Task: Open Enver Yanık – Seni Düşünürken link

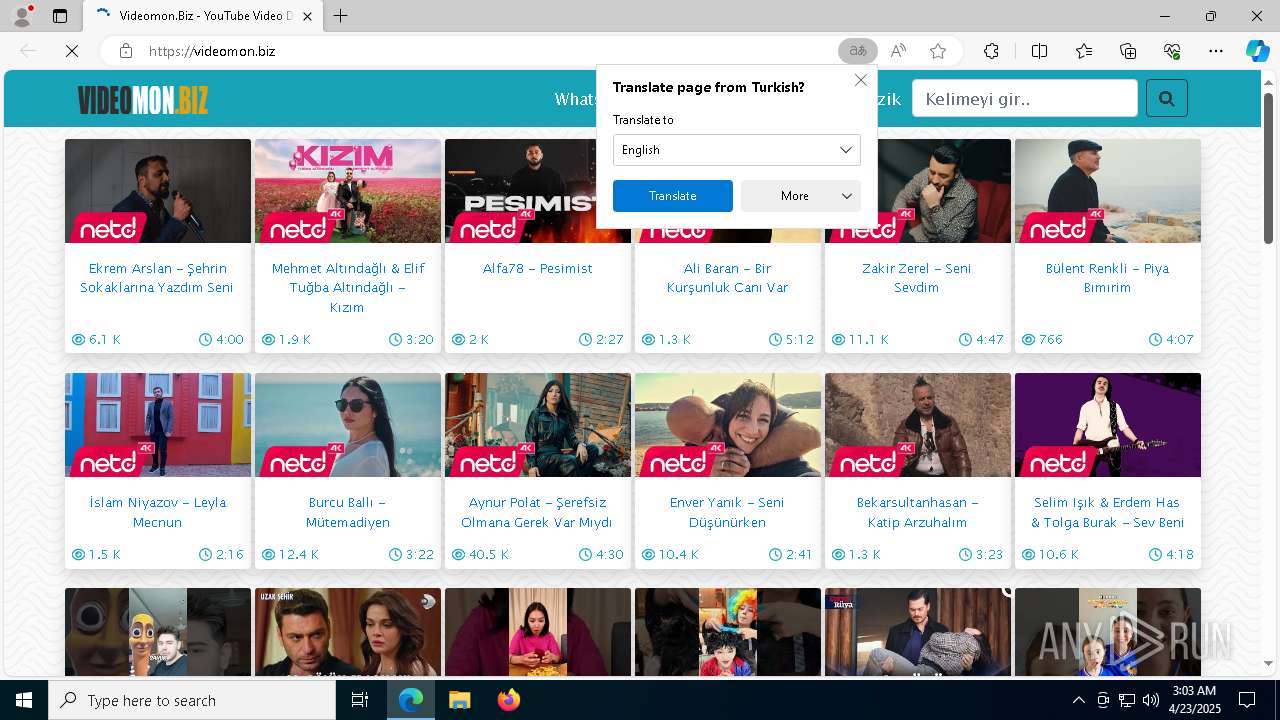Action: point(727,512)
